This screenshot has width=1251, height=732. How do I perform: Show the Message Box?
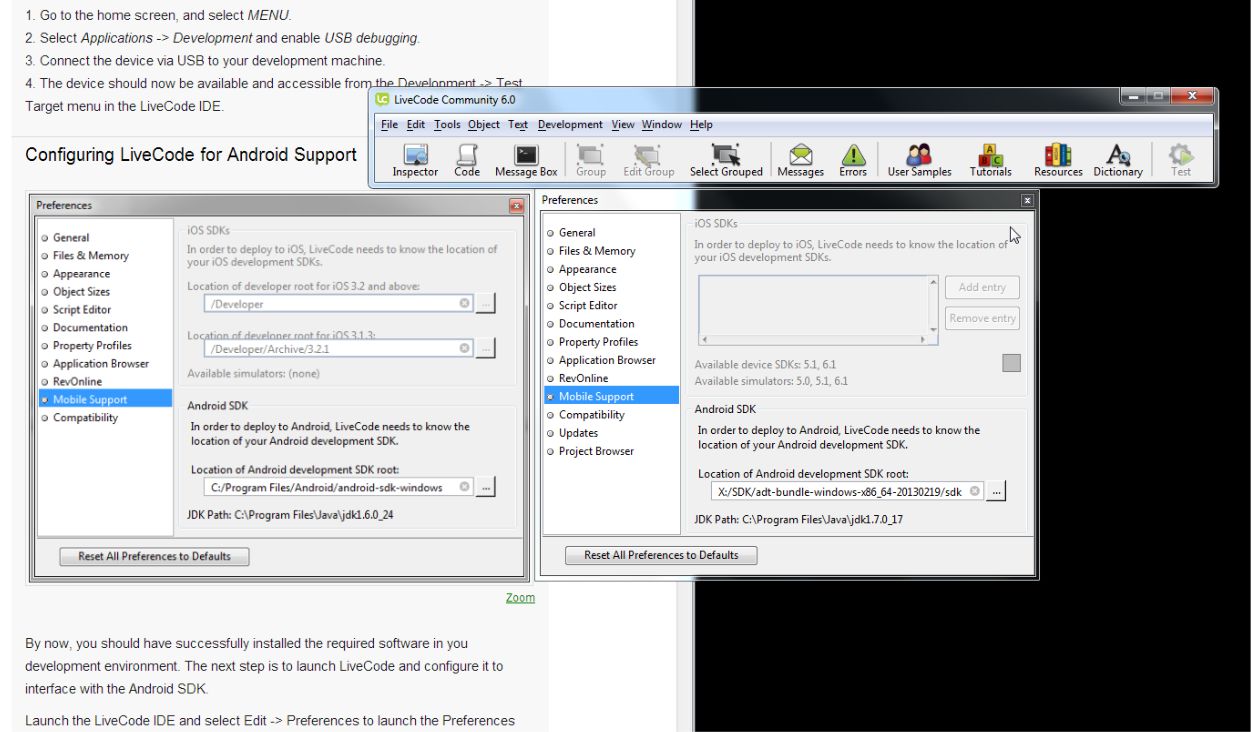pyautogui.click(x=526, y=160)
